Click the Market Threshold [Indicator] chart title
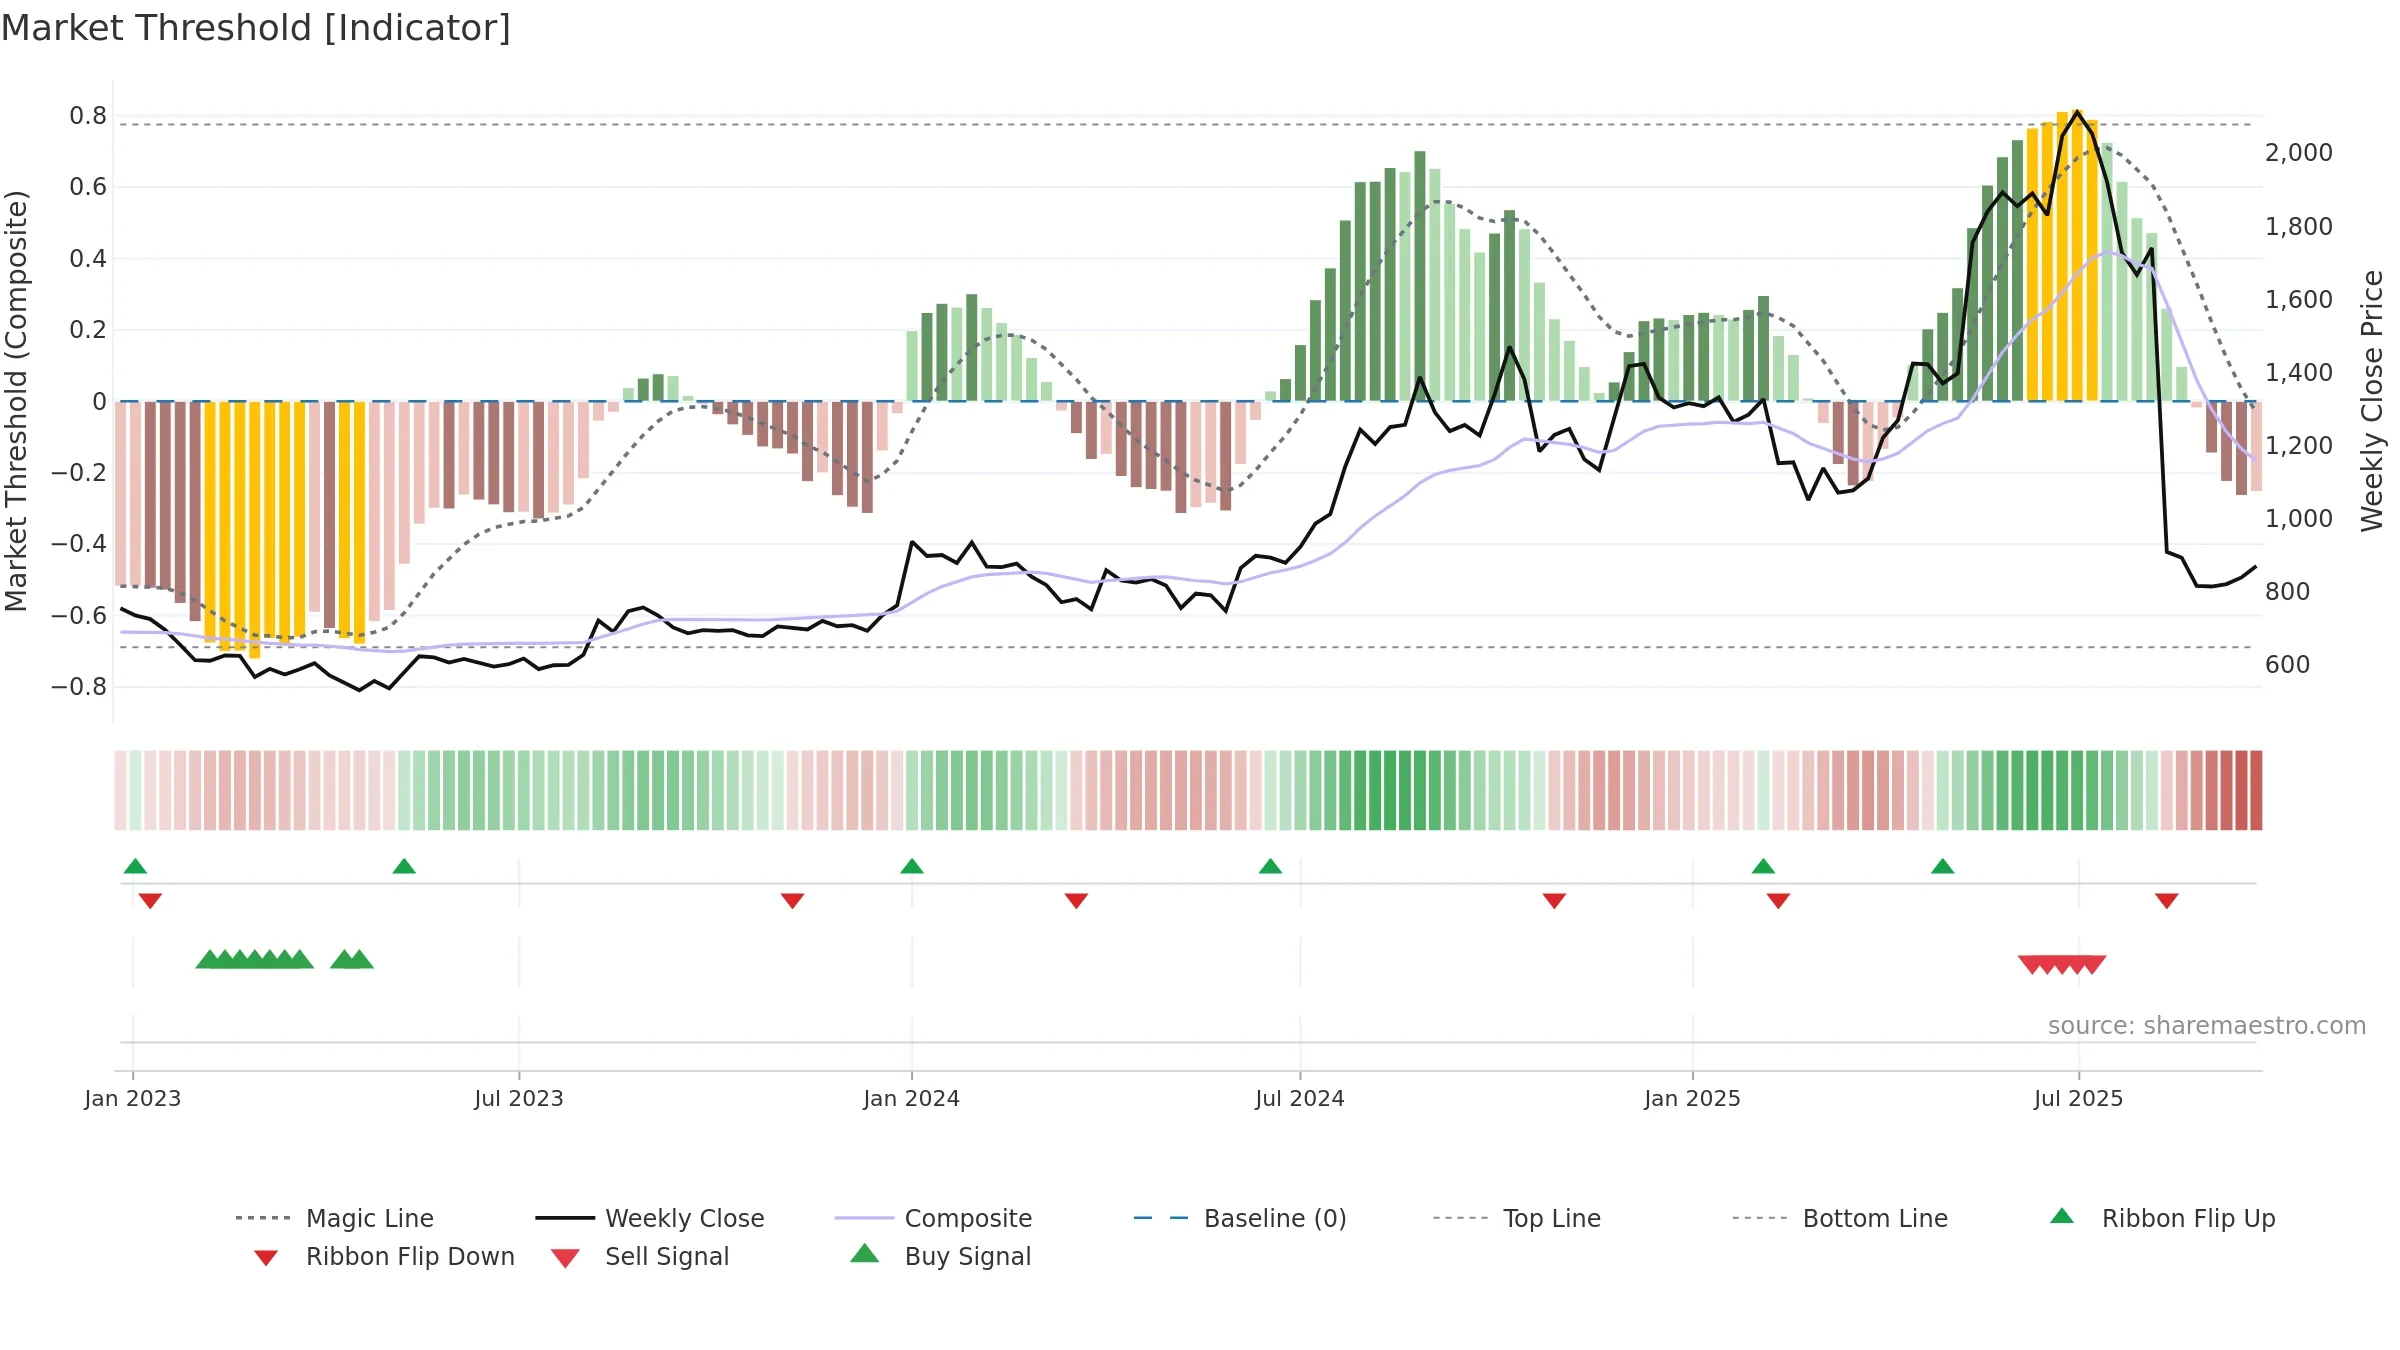The image size is (2400, 1350). (256, 28)
